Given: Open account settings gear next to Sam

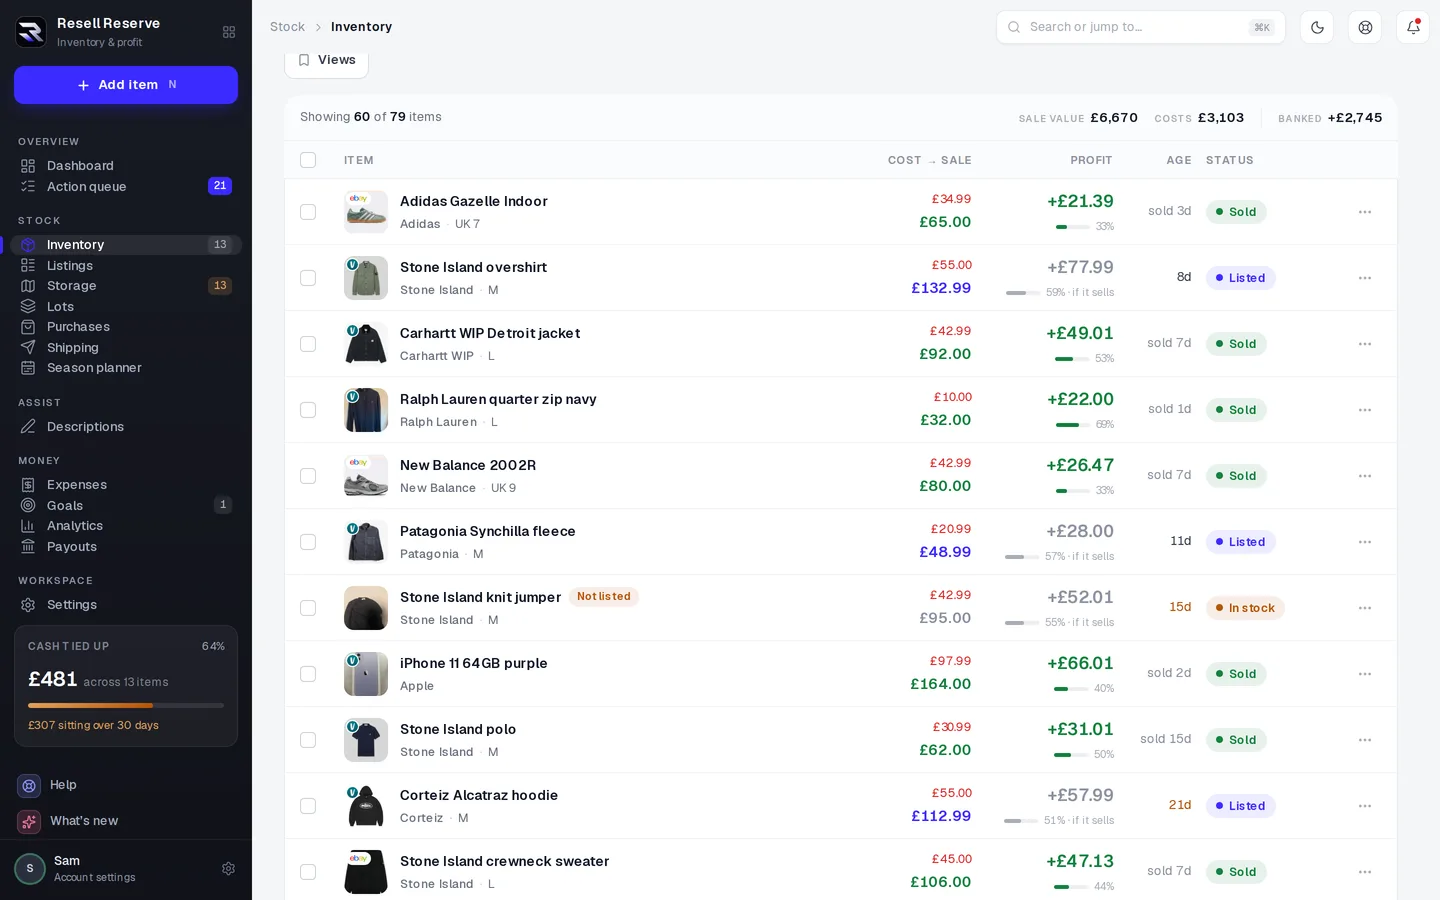Looking at the screenshot, I should point(228,869).
